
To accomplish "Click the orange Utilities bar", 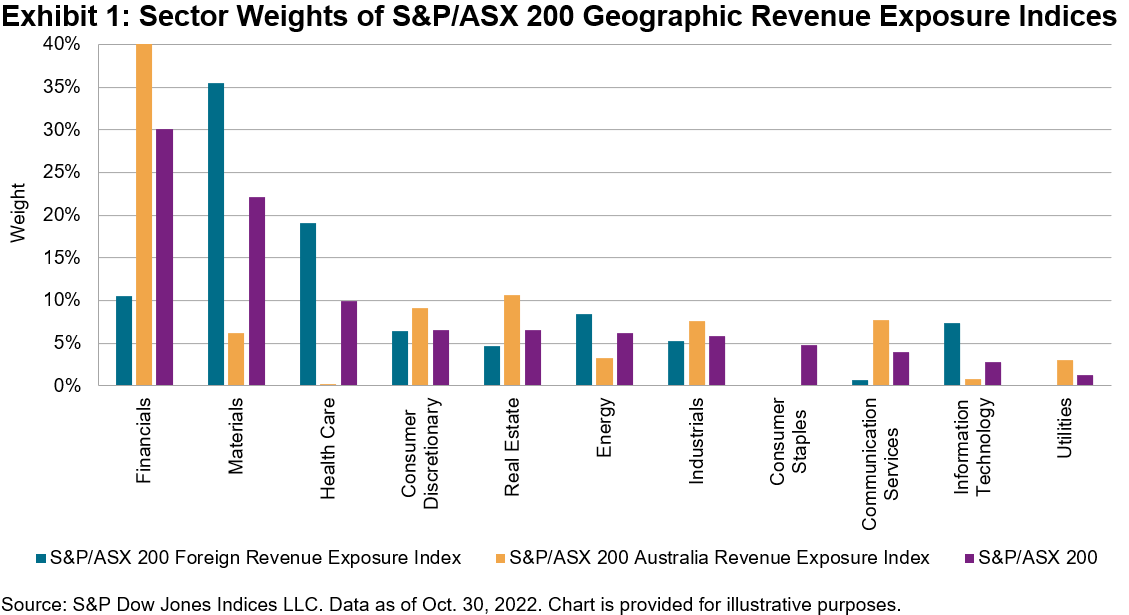I will (1064, 372).
